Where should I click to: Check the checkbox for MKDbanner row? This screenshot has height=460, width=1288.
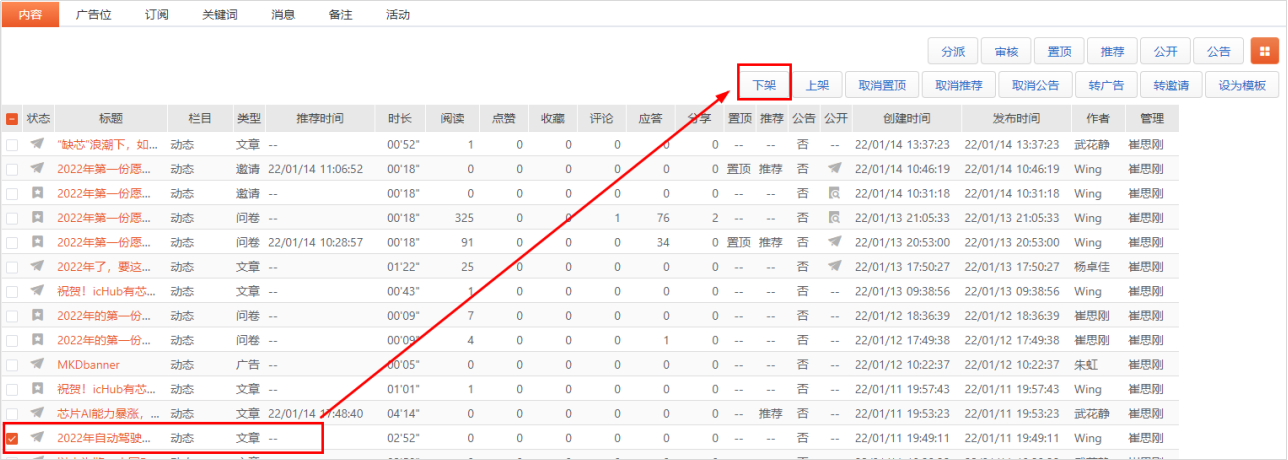click(x=12, y=365)
